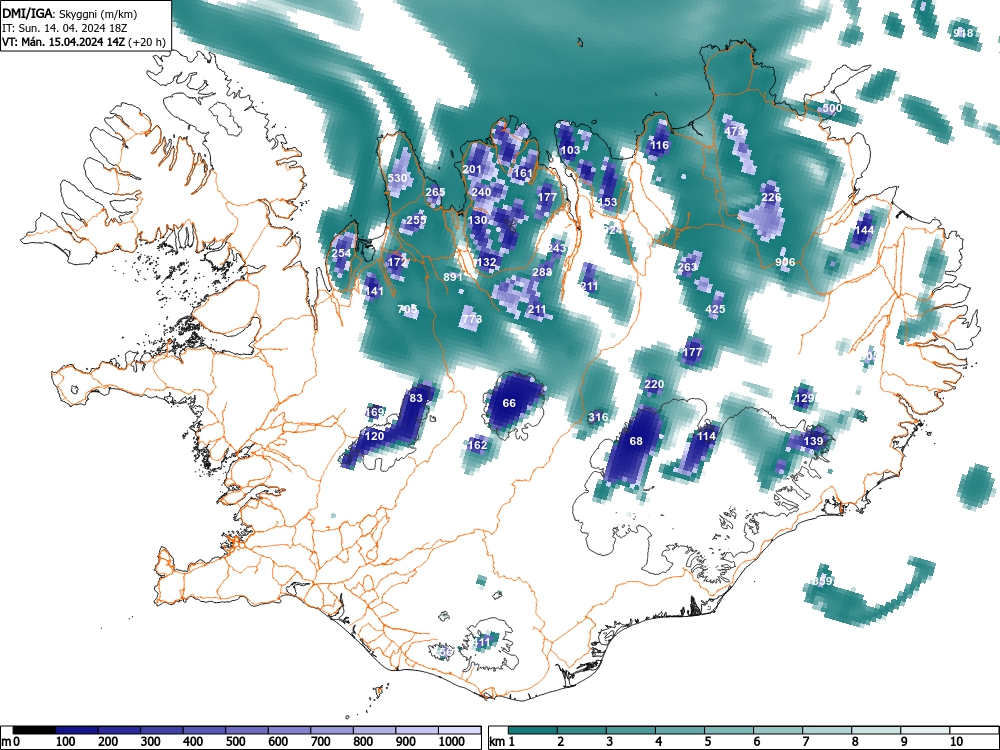This screenshot has height=750, width=1000.
Task: Click the 254 map label
Action: (x=341, y=253)
